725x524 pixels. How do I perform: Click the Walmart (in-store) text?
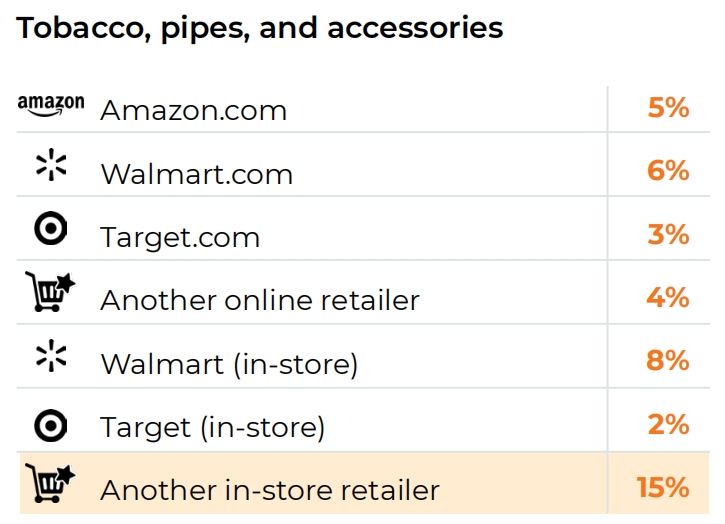point(229,365)
